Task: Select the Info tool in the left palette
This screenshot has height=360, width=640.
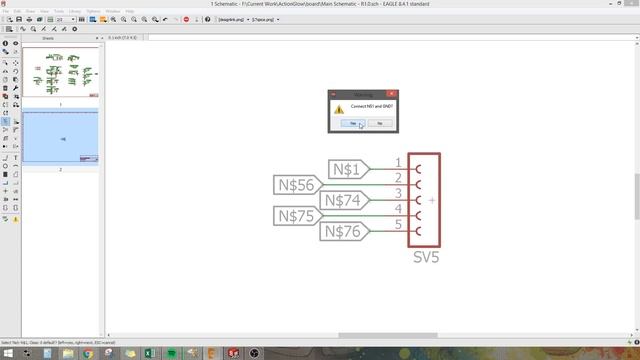Action: point(5,43)
